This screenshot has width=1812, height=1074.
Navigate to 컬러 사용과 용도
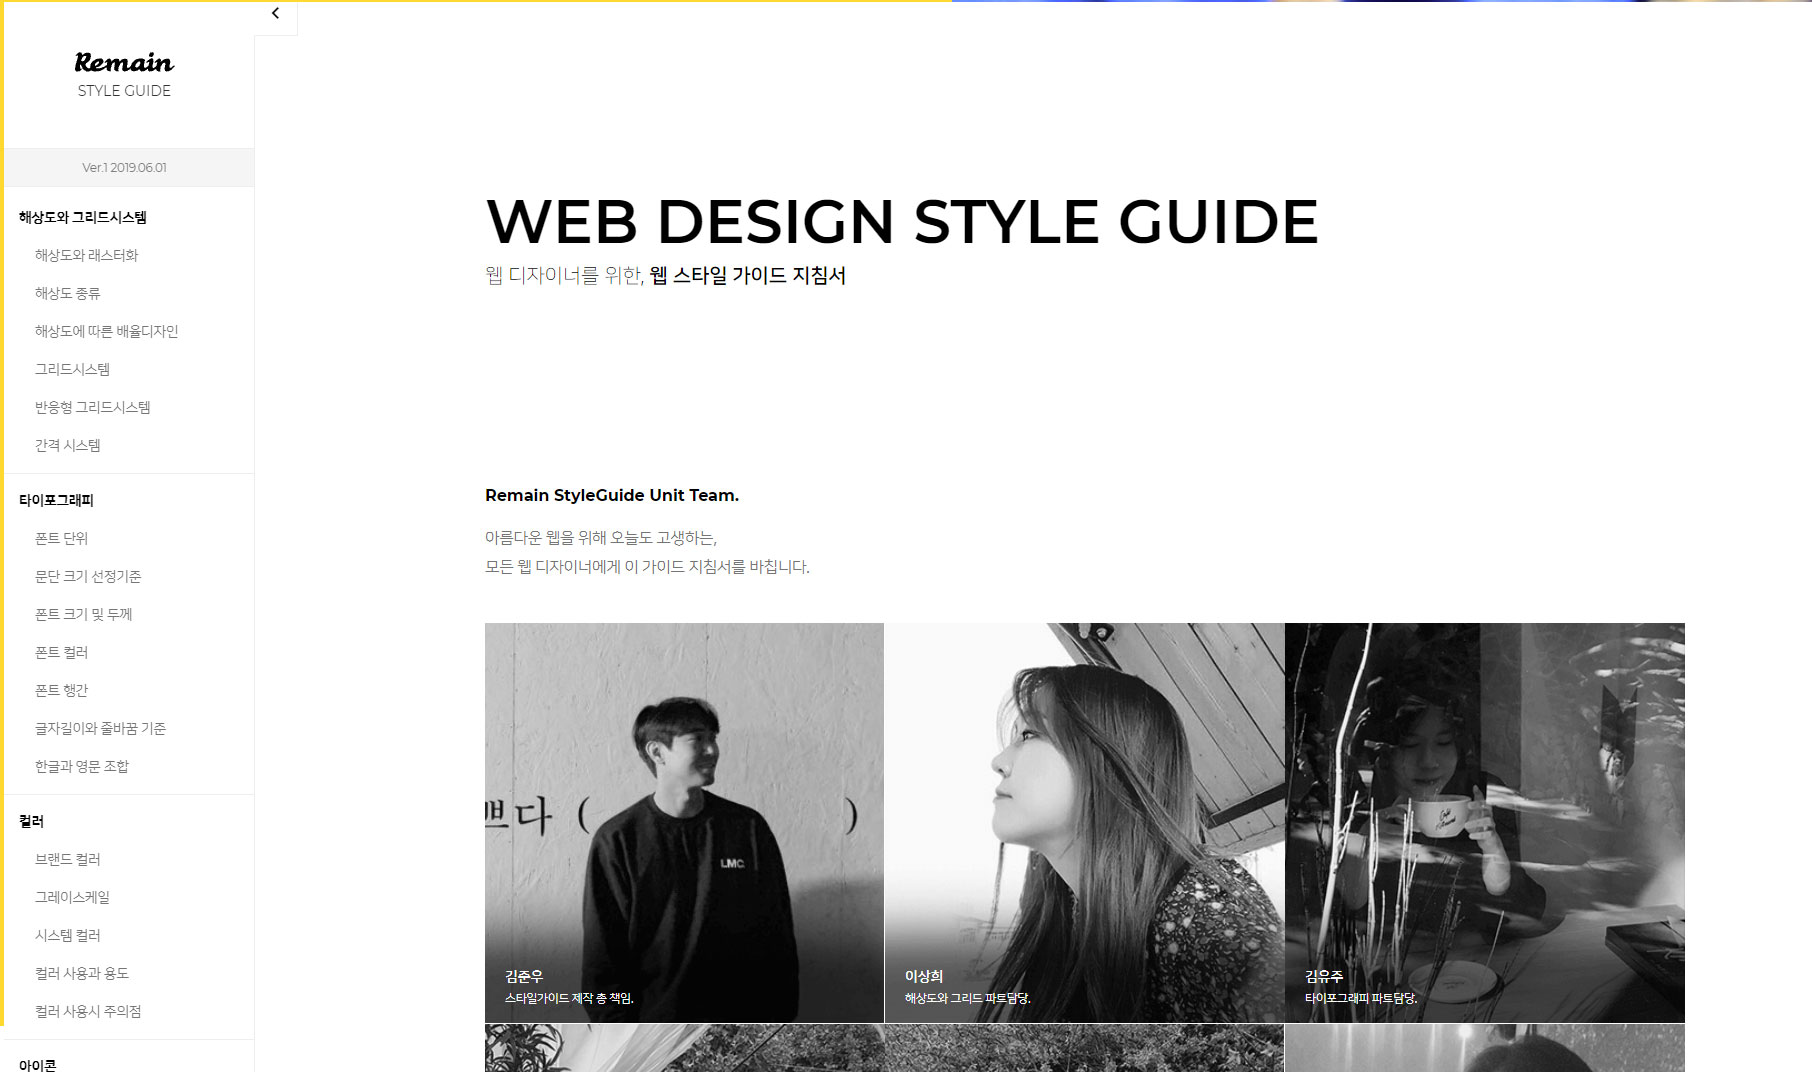point(82,973)
